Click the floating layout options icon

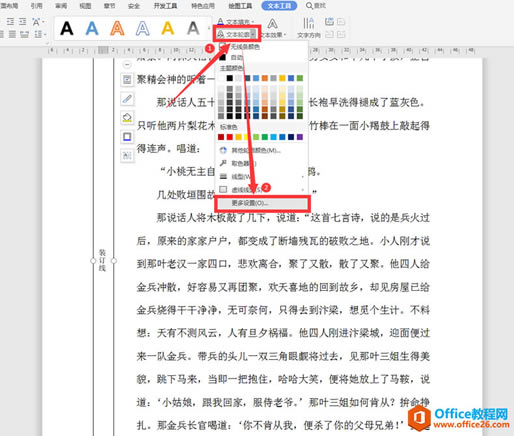click(x=127, y=80)
